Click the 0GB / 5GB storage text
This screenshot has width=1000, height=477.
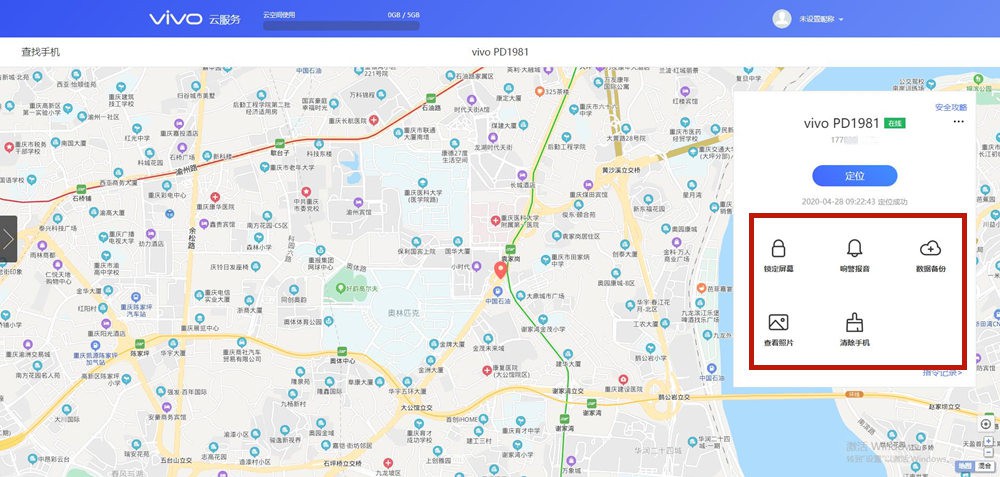point(403,15)
